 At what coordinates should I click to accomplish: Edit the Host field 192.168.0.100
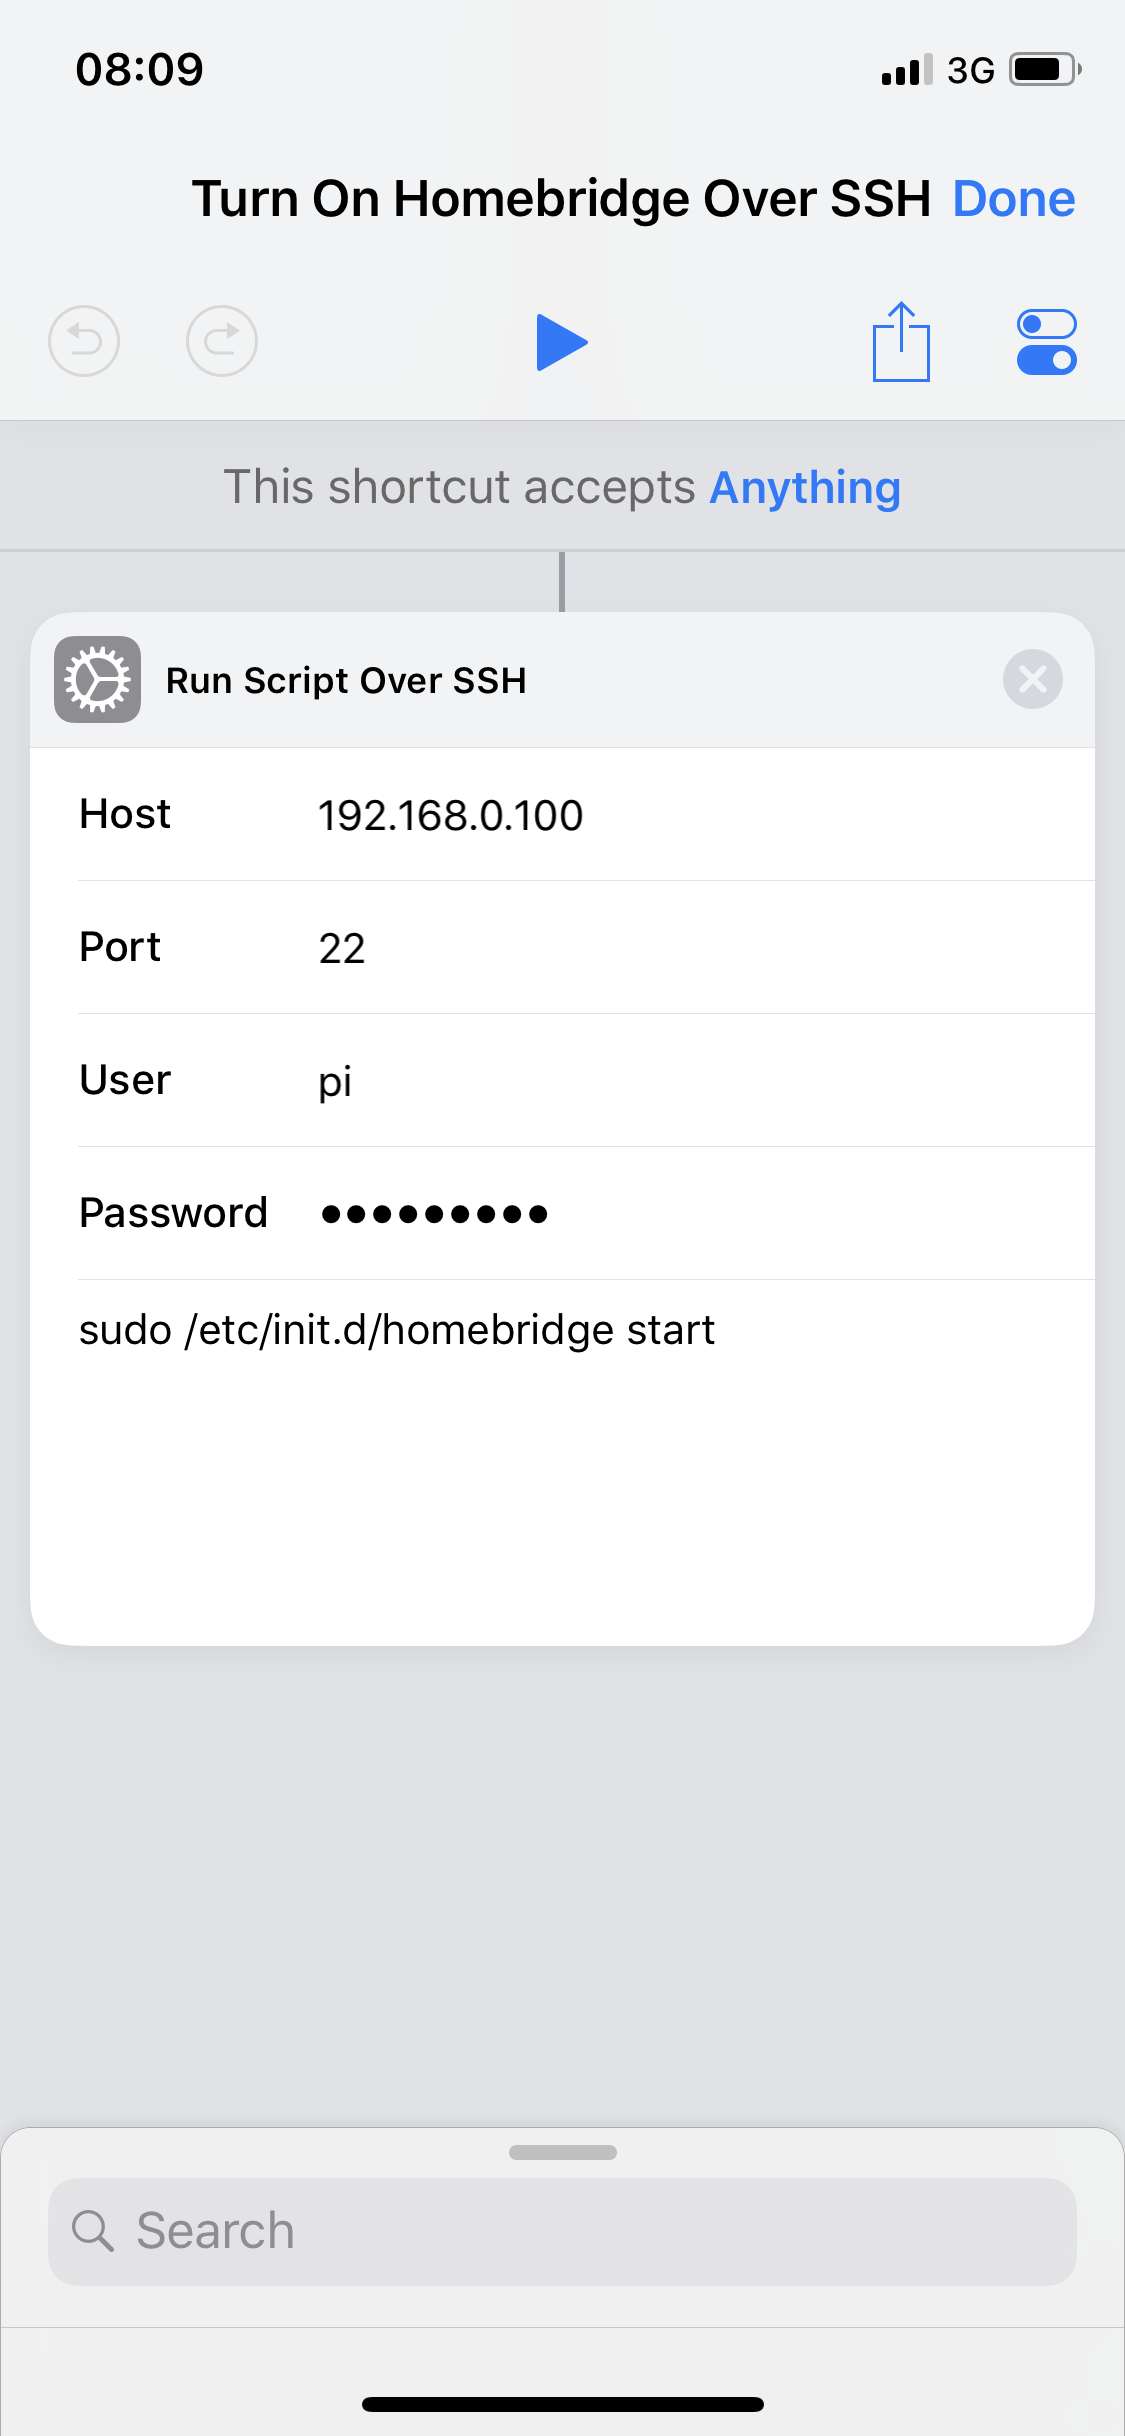[450, 816]
